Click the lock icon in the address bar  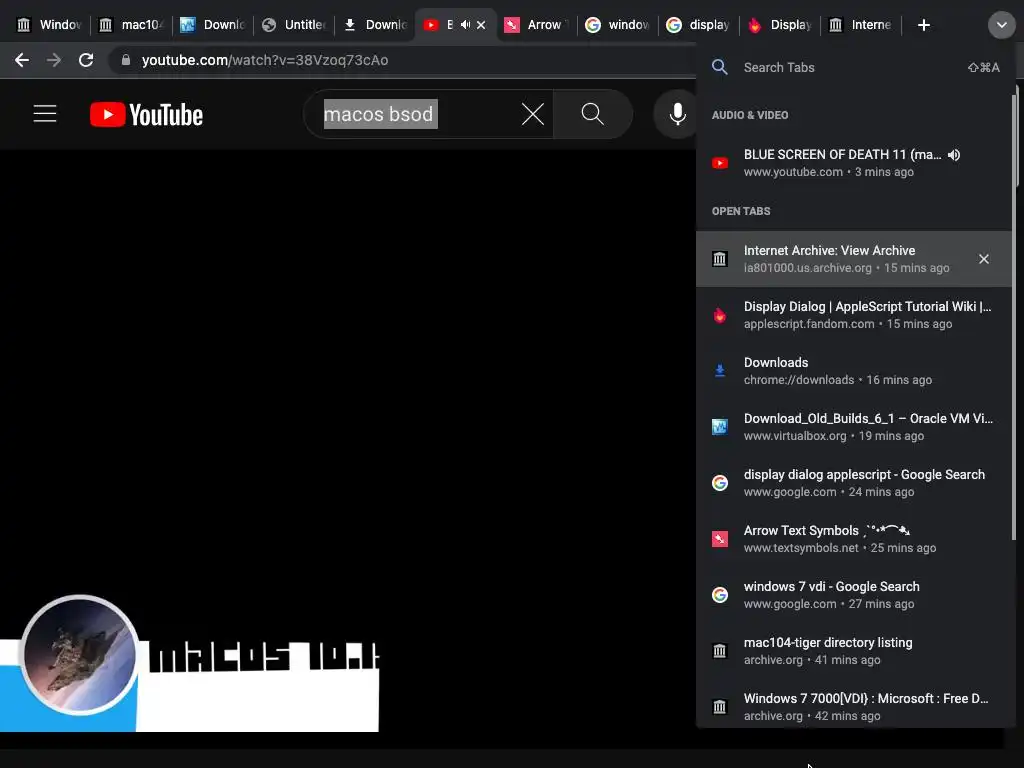coord(126,60)
